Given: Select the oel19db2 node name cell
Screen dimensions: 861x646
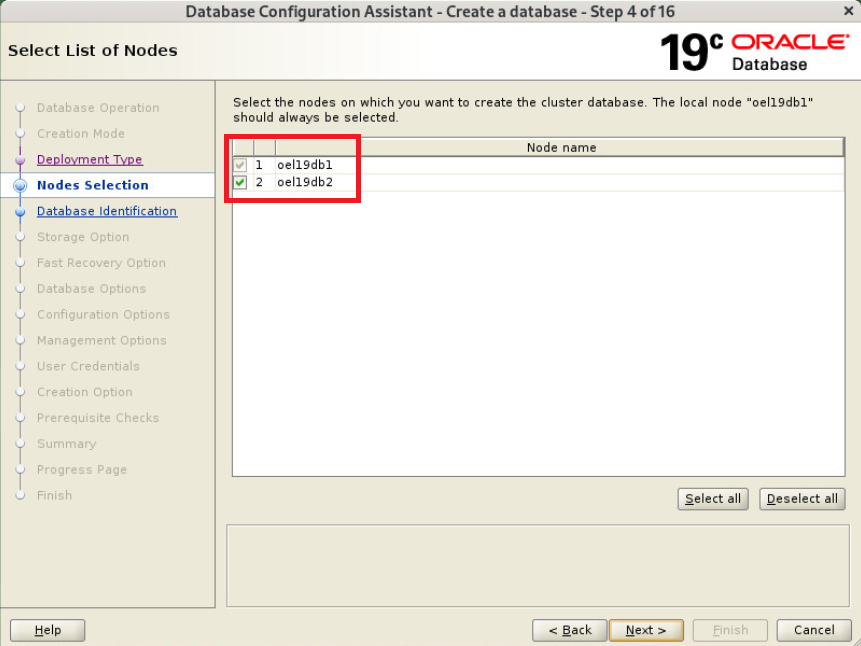Looking at the screenshot, I should pos(560,182).
